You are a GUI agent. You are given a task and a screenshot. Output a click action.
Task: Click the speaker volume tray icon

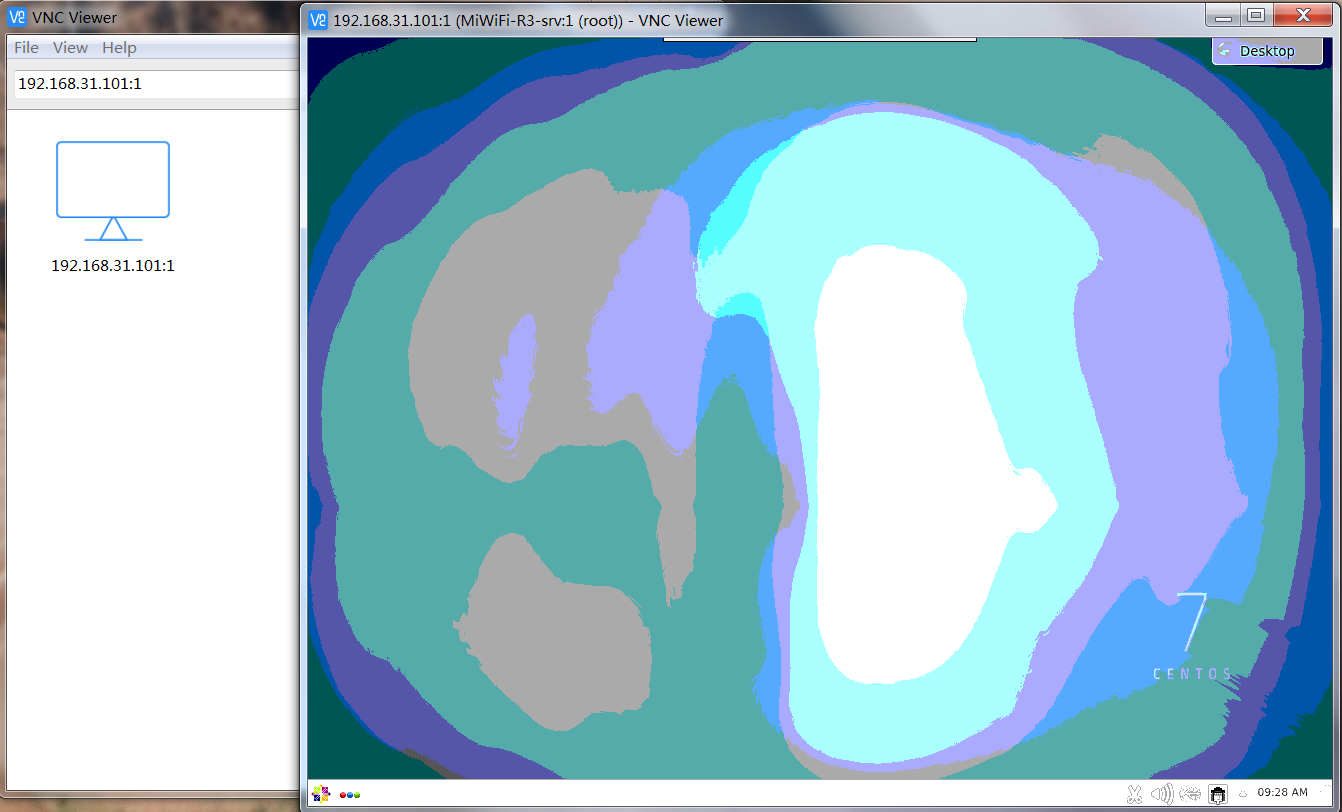click(1161, 794)
